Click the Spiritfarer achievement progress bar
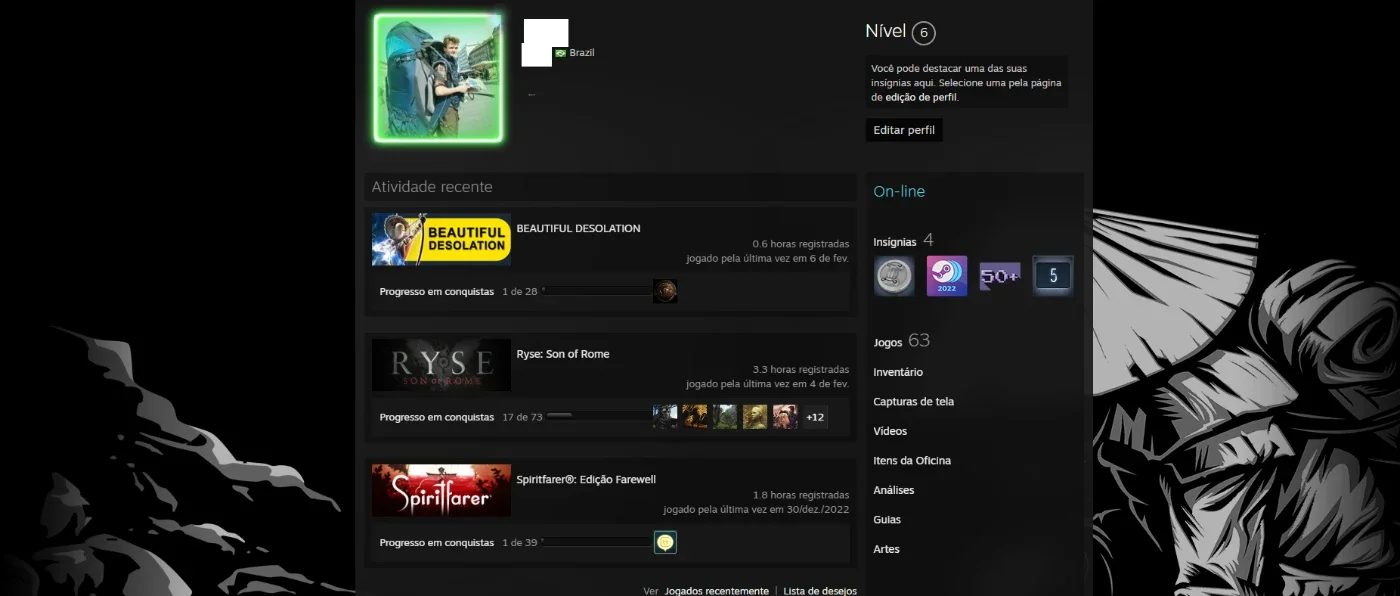The image size is (1400, 596). tap(595, 542)
